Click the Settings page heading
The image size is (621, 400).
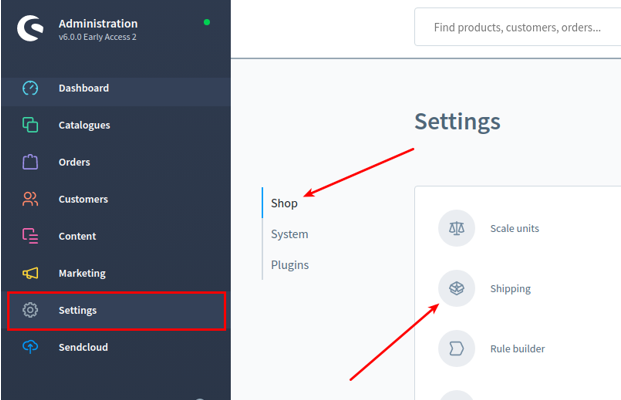point(457,121)
